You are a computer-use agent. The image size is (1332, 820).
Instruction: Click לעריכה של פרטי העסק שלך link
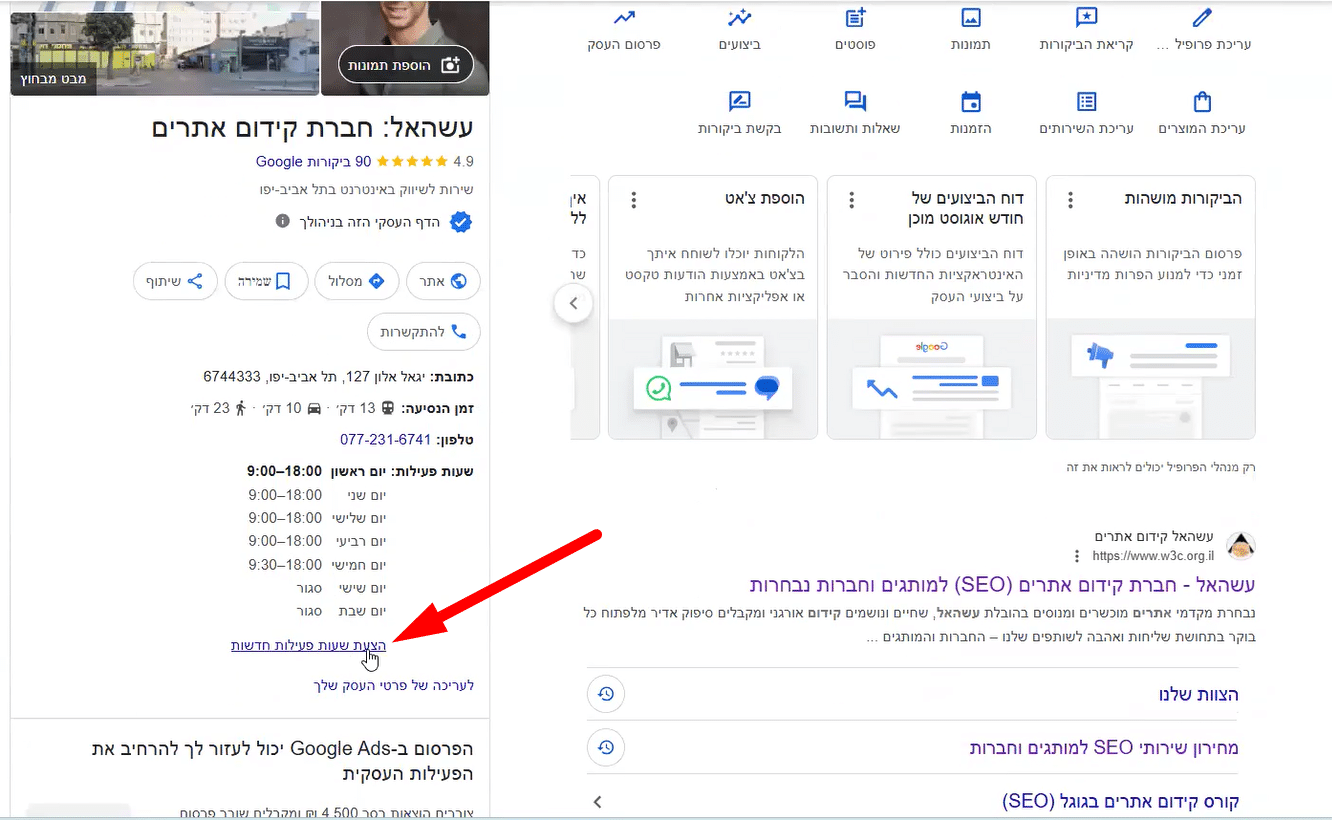point(394,685)
